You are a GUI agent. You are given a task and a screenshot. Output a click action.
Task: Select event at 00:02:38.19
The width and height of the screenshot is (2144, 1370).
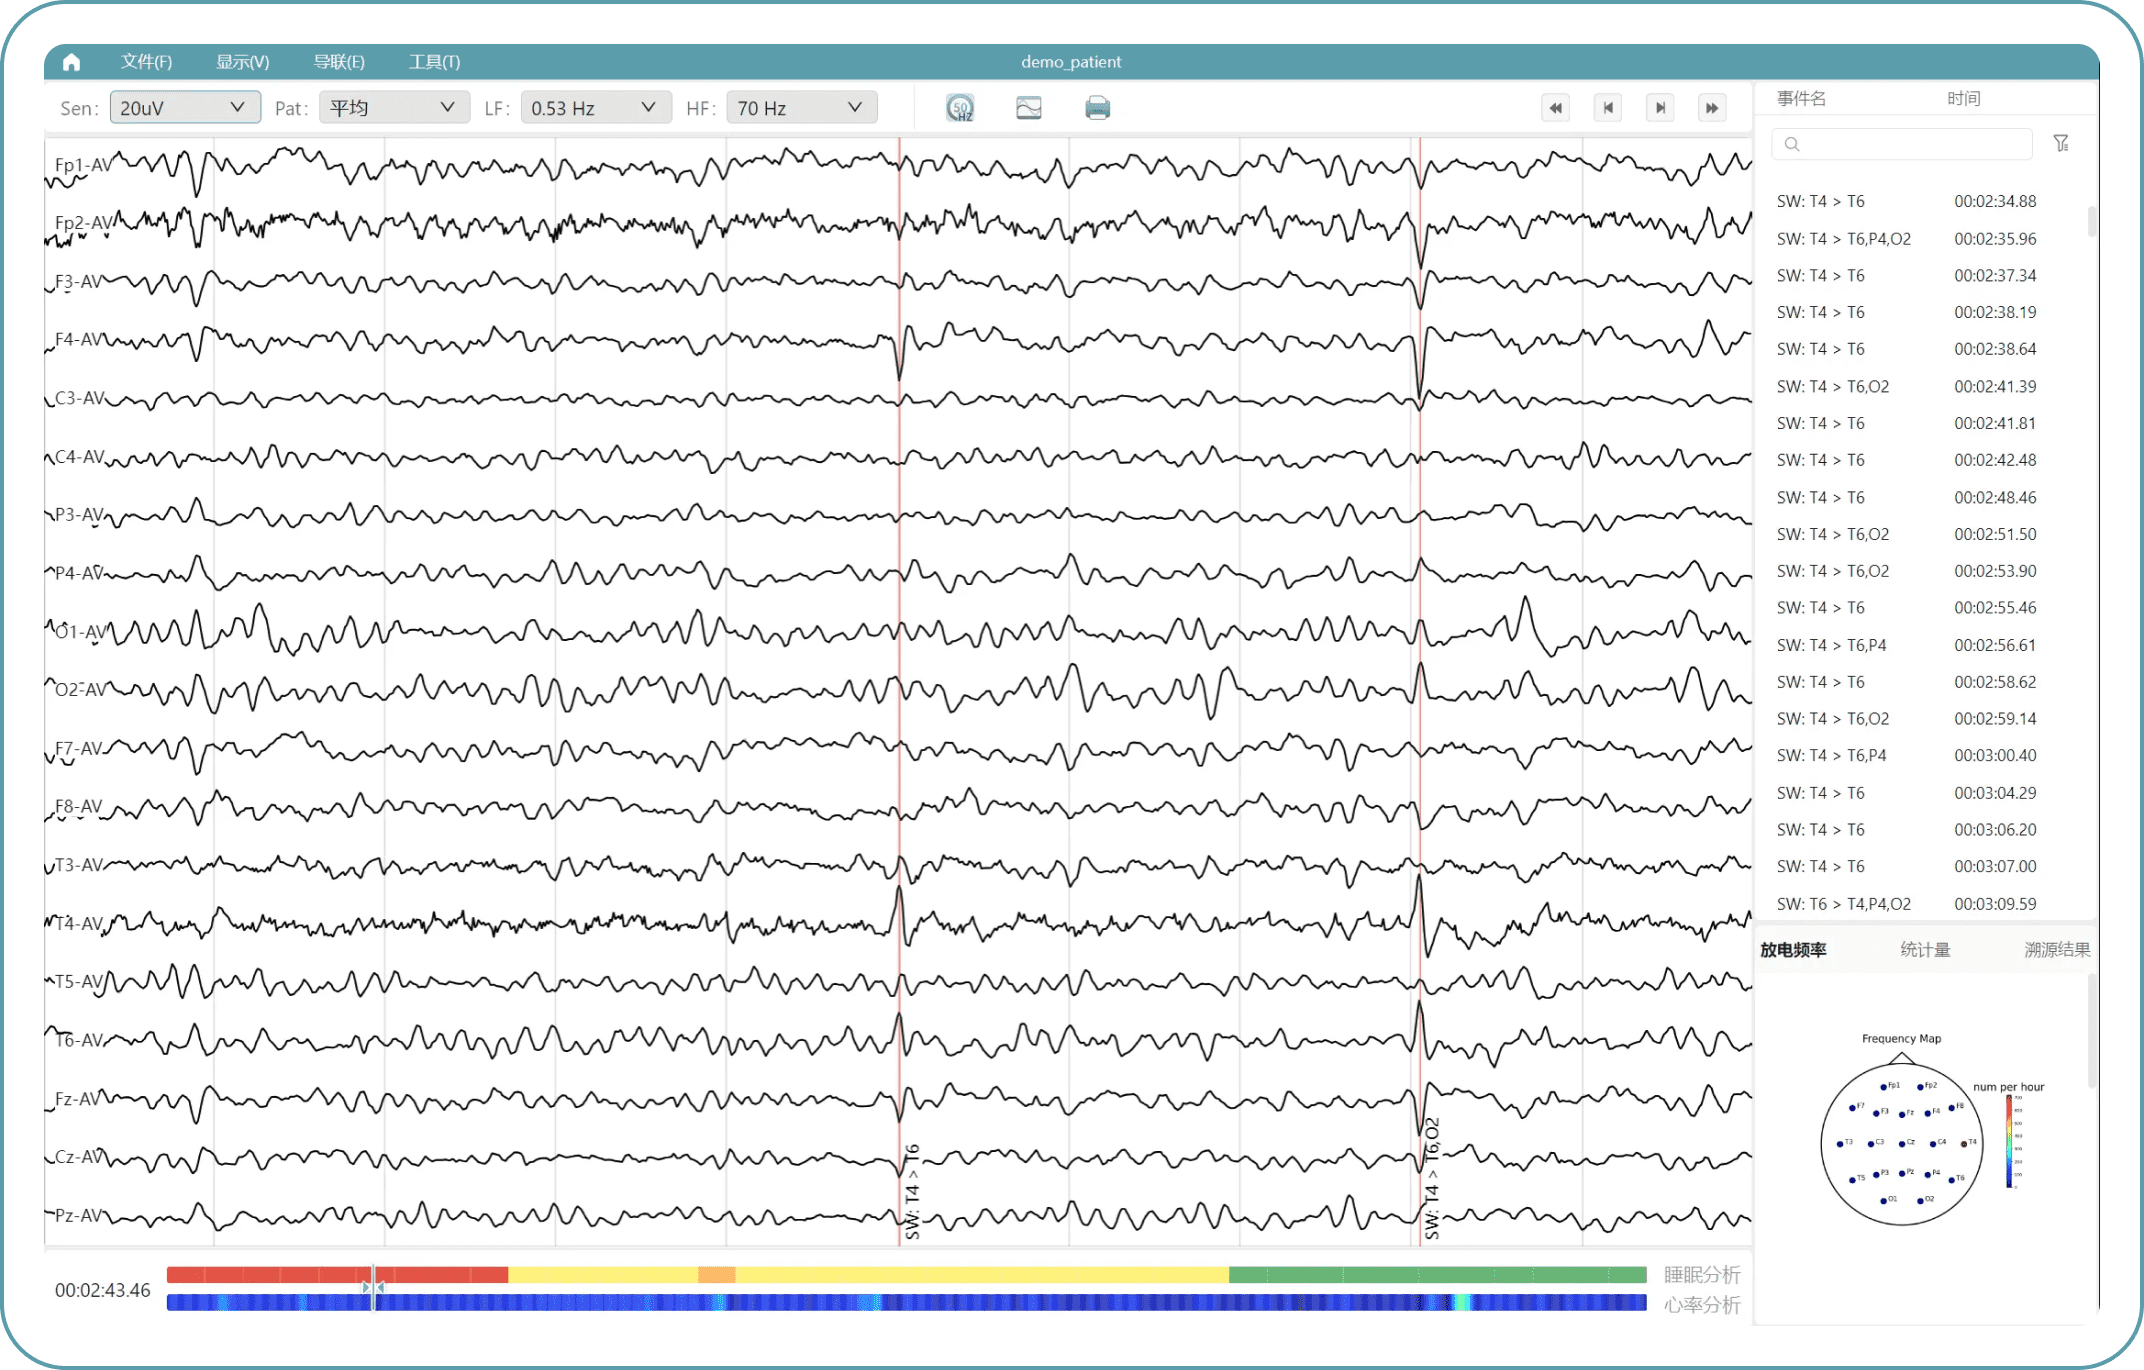(1907, 313)
